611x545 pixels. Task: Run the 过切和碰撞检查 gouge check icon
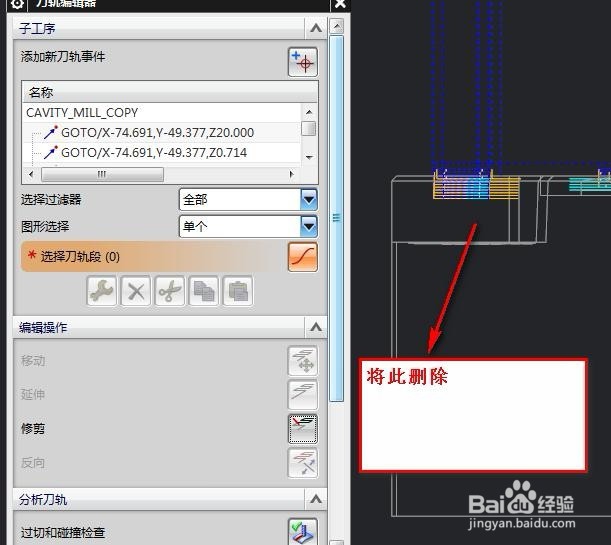click(303, 531)
